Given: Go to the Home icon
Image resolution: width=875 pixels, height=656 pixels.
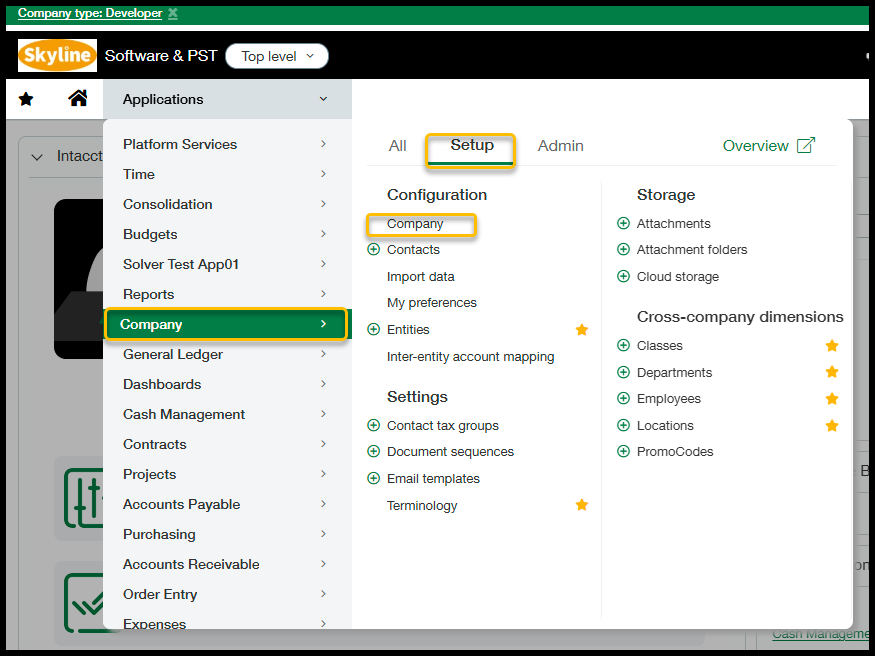Looking at the screenshot, I should (77, 98).
